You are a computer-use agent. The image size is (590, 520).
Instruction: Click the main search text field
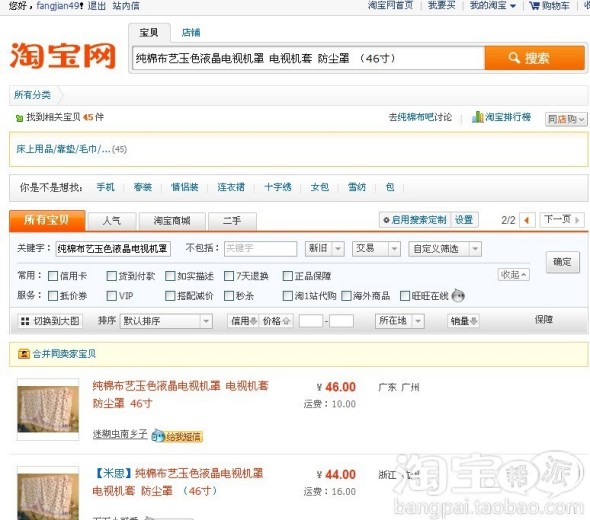308,58
